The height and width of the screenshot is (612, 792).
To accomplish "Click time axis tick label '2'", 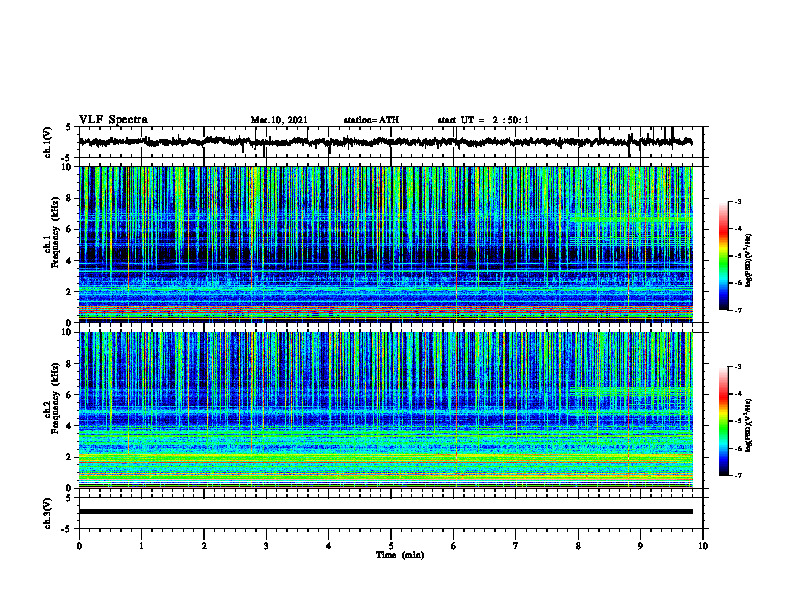I will coord(204,546).
